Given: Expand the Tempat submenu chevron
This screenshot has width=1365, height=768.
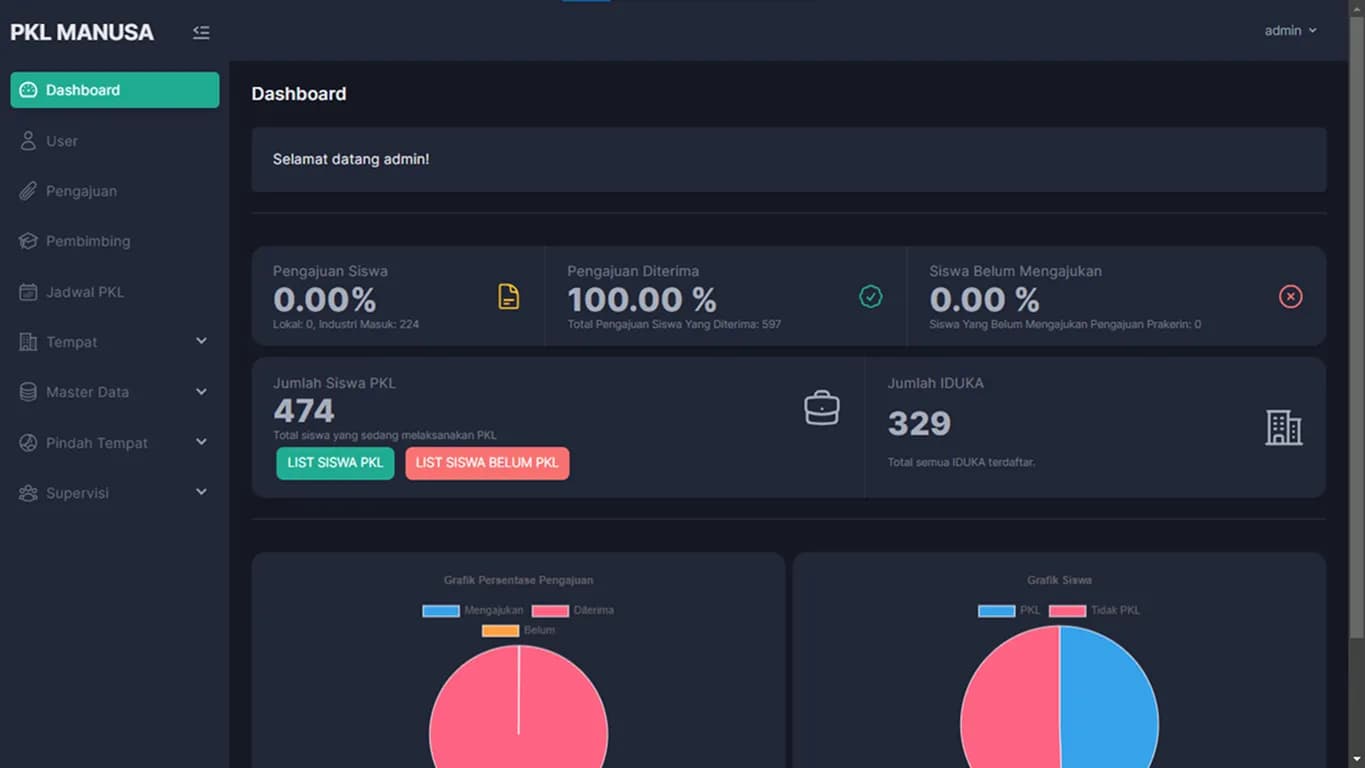Looking at the screenshot, I should coord(201,342).
